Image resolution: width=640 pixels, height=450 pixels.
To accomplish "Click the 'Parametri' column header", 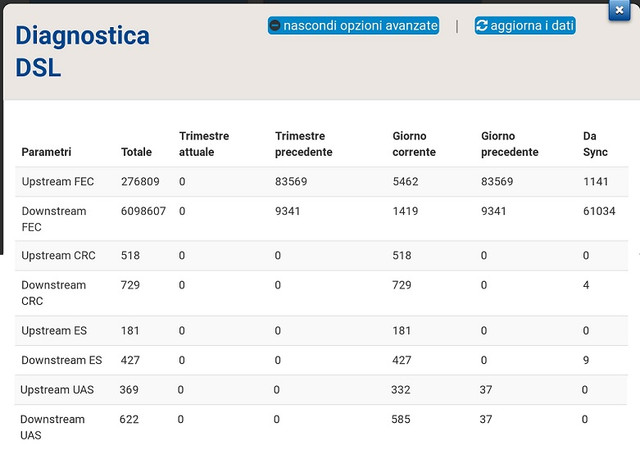I will click(46, 152).
